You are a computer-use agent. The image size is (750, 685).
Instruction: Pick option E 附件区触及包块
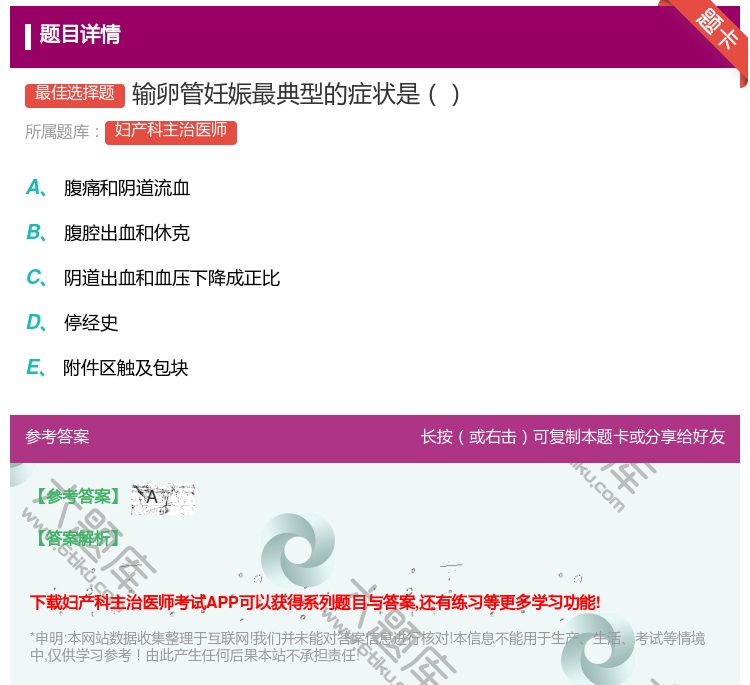click(107, 368)
